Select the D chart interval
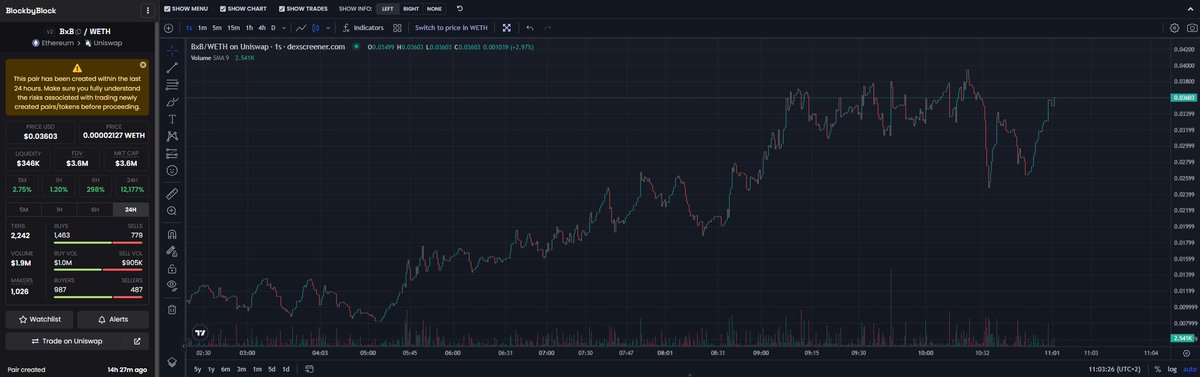 (x=273, y=28)
